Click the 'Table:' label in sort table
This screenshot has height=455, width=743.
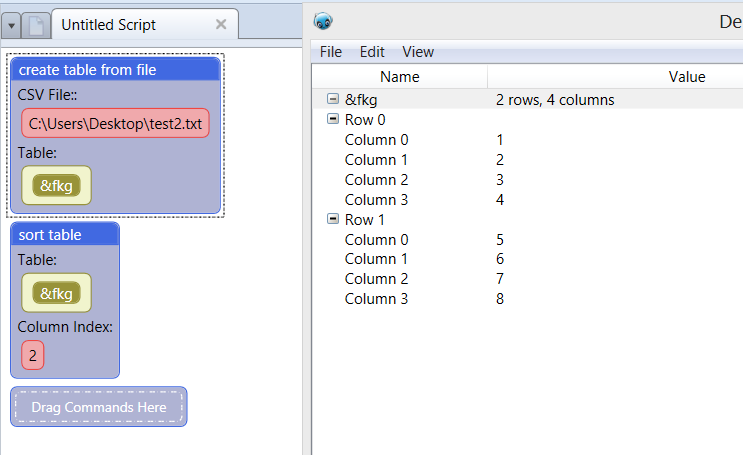point(37,260)
